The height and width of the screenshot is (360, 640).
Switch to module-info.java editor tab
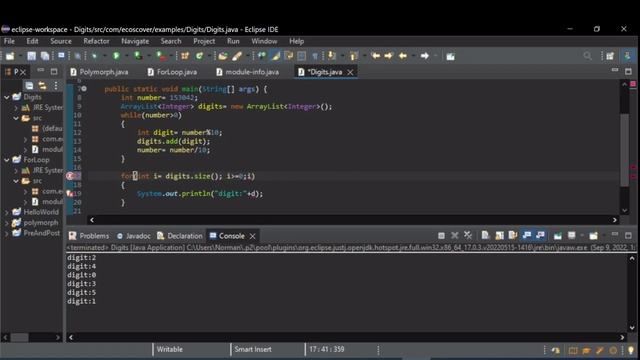(x=248, y=72)
